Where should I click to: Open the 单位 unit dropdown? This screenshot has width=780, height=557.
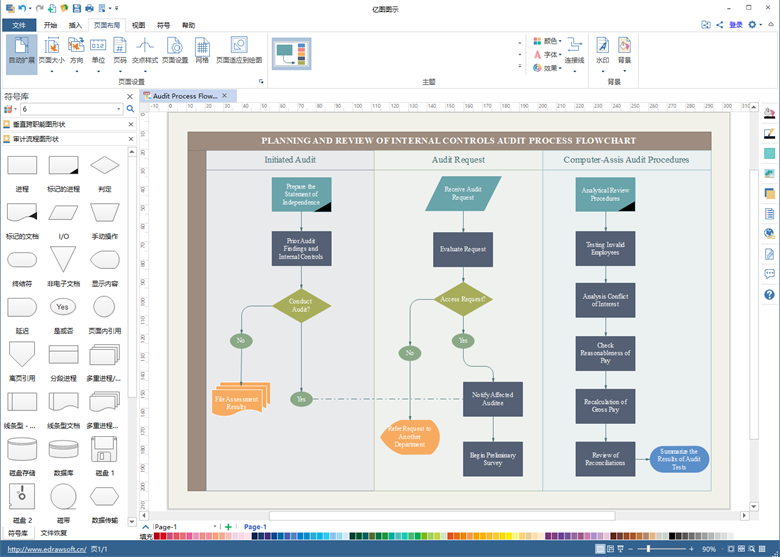[98, 54]
